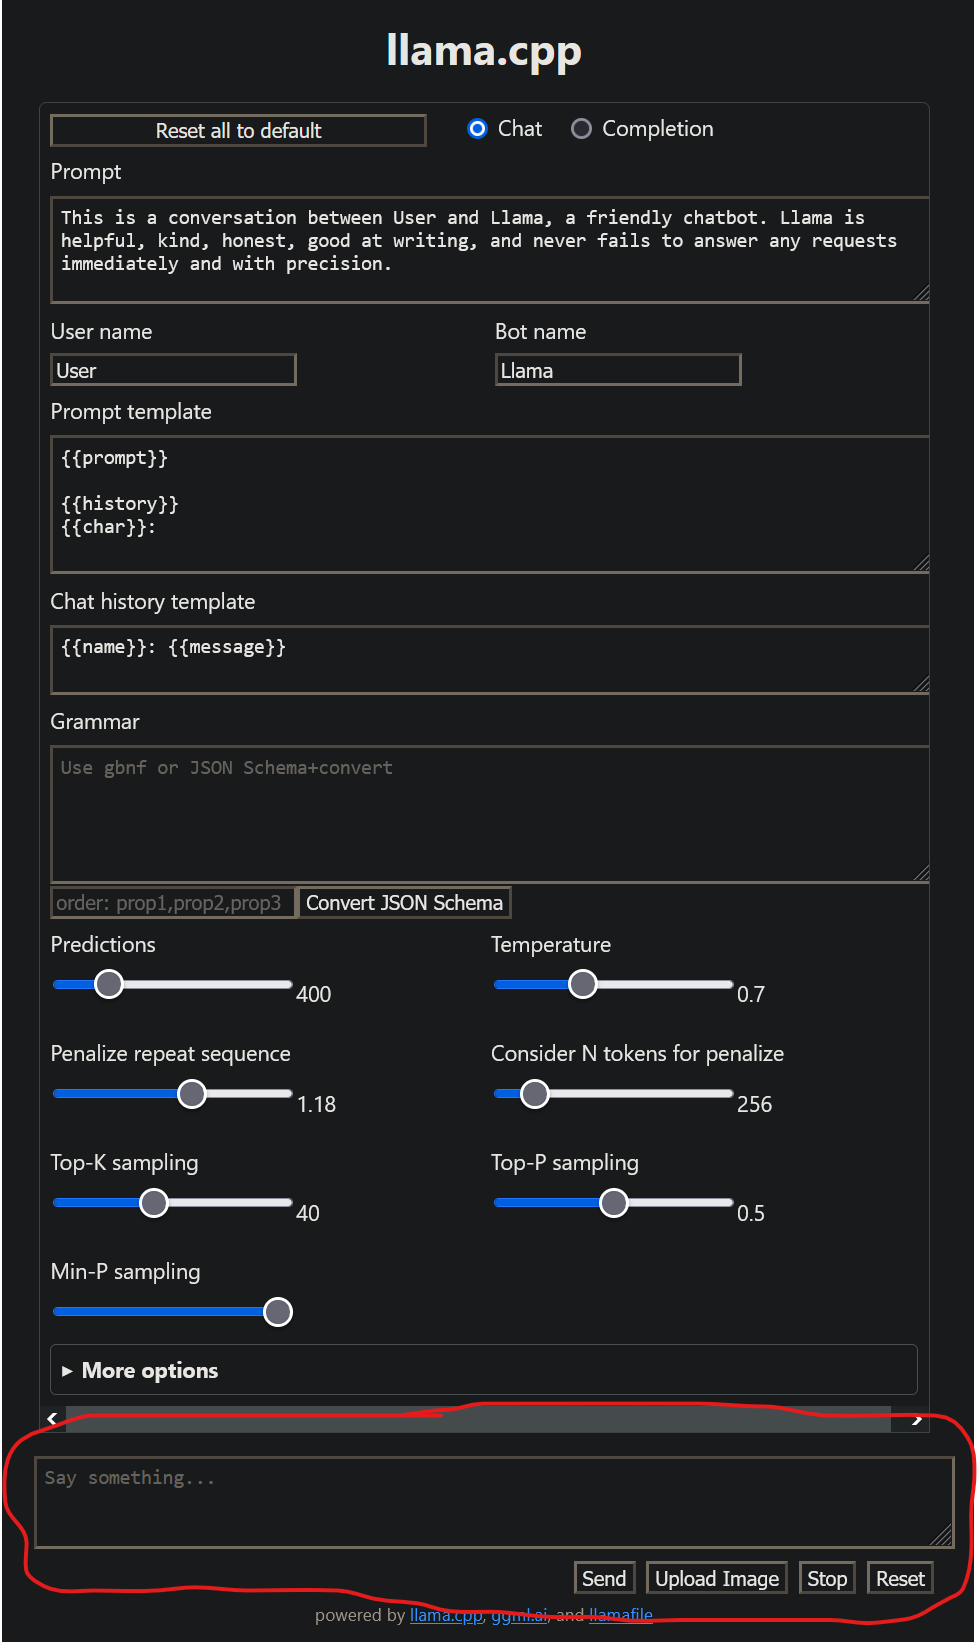Click the Prompt template text area
Screen dimensions: 977x1642
click(490, 504)
